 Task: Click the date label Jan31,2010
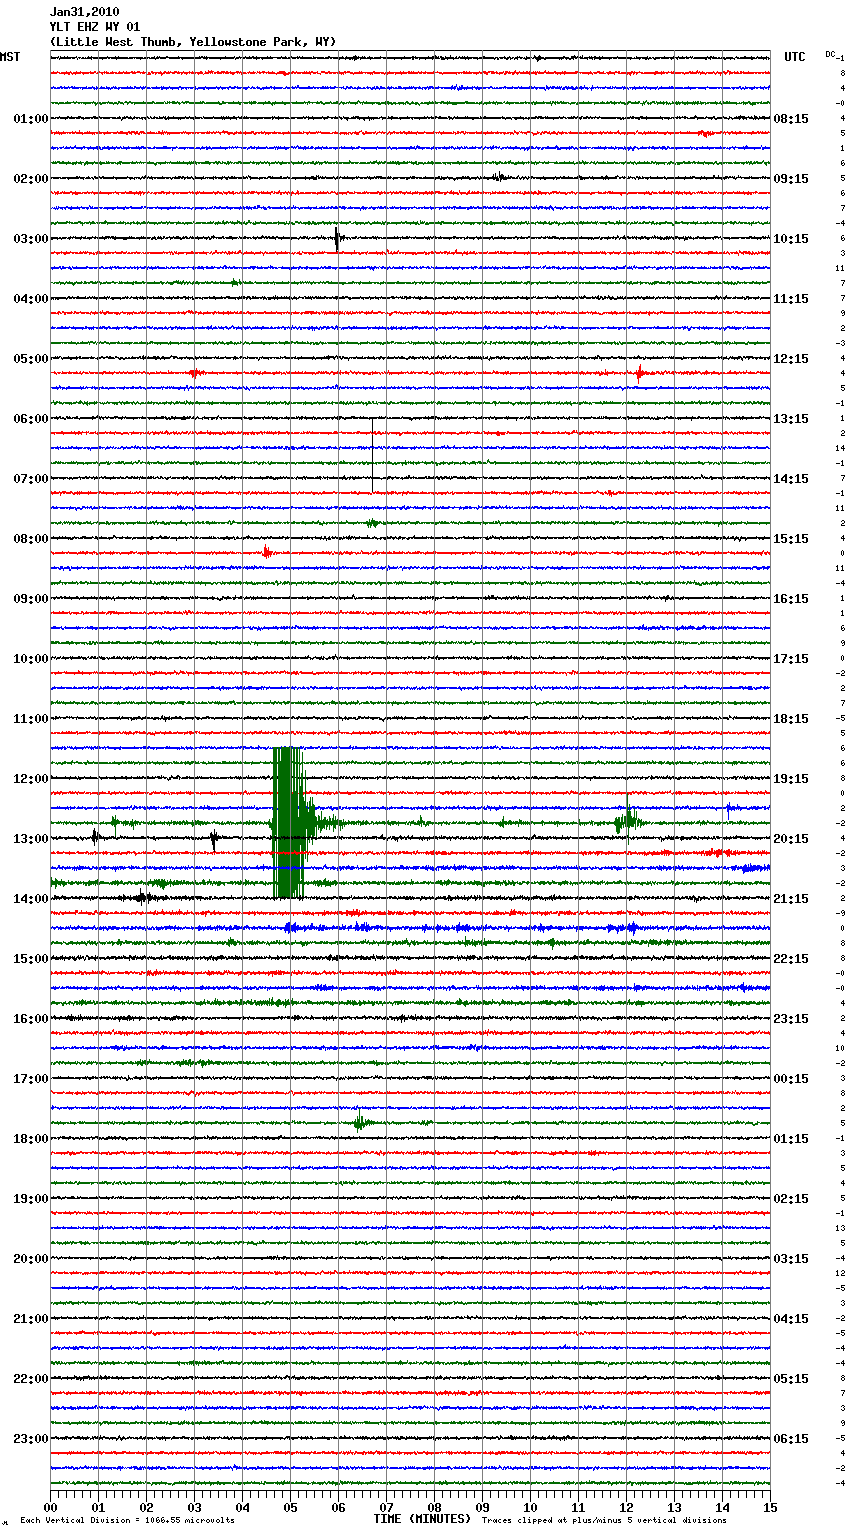pos(84,12)
